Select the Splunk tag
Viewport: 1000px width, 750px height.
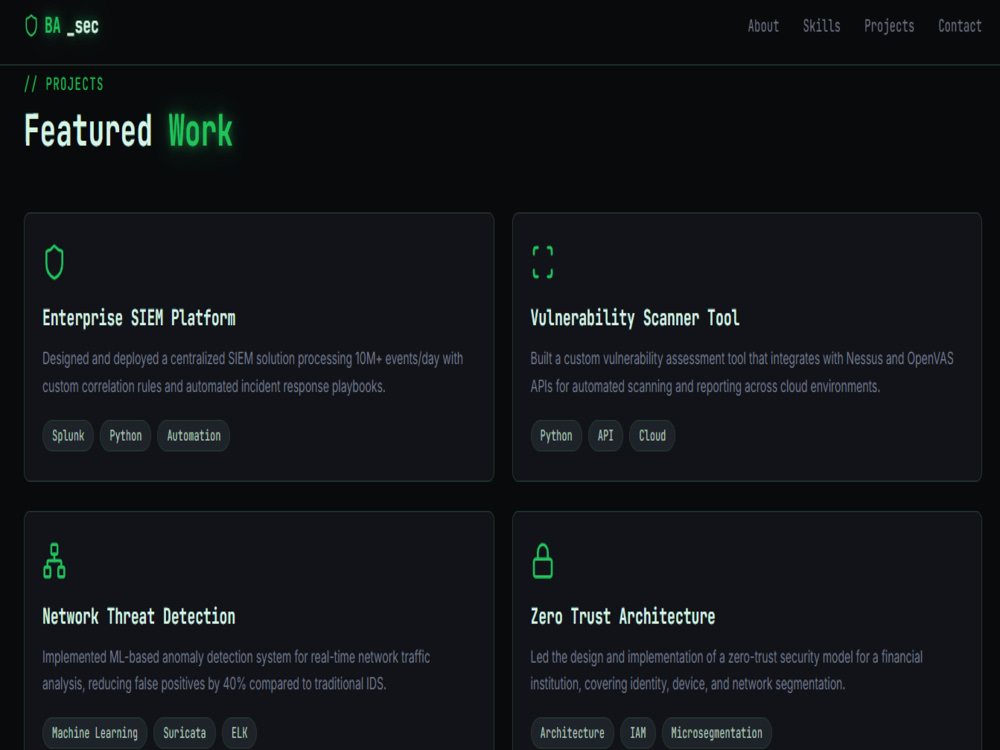68,436
